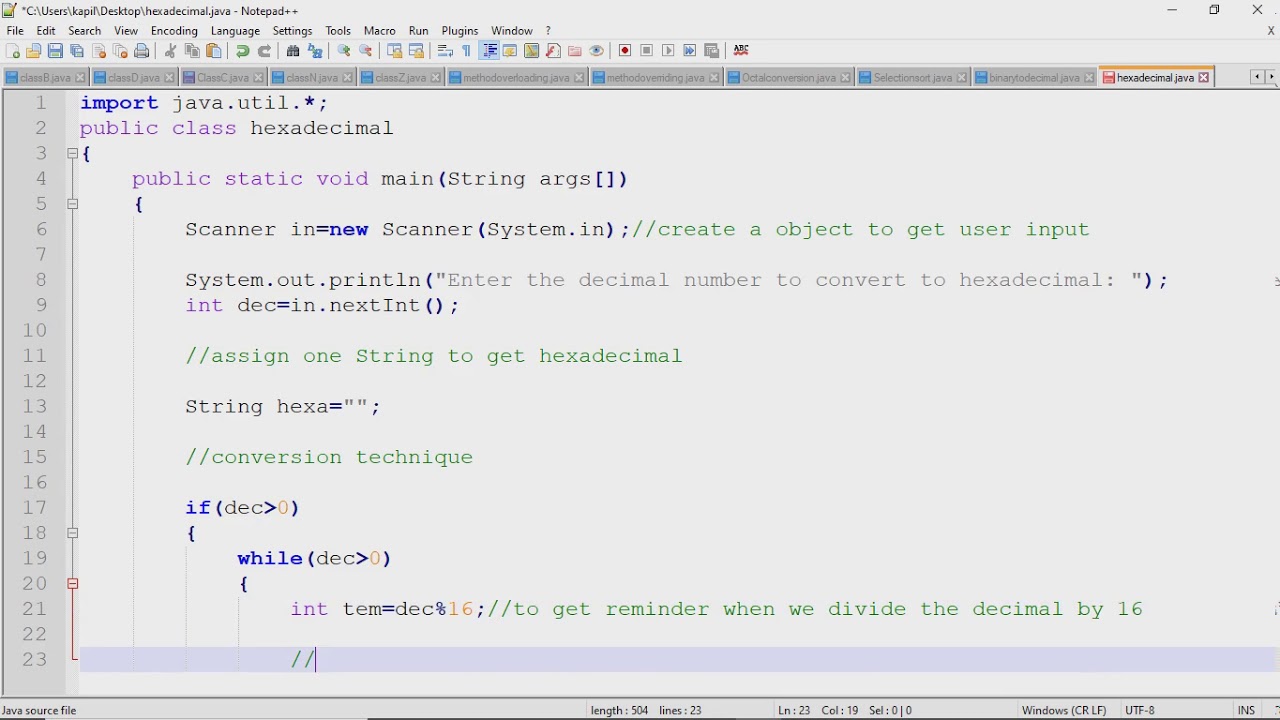
Task: Click the Paste toolbar icon
Action: (213, 51)
